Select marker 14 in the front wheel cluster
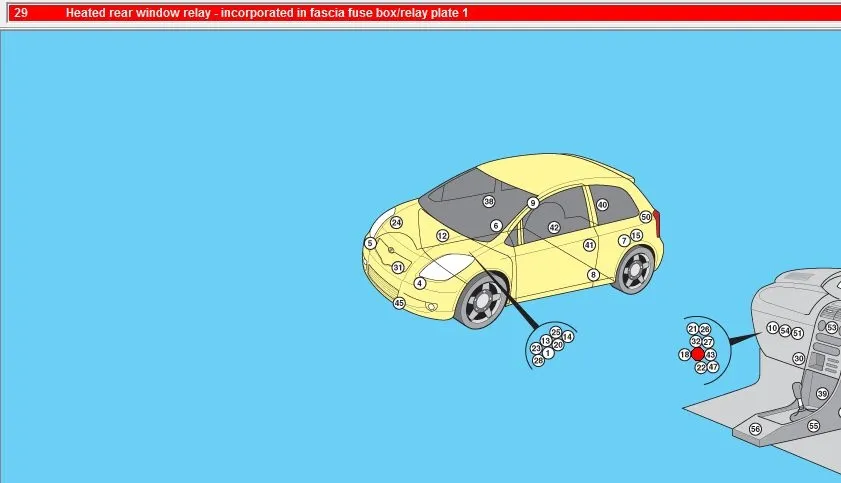841x483 pixels. click(x=568, y=337)
